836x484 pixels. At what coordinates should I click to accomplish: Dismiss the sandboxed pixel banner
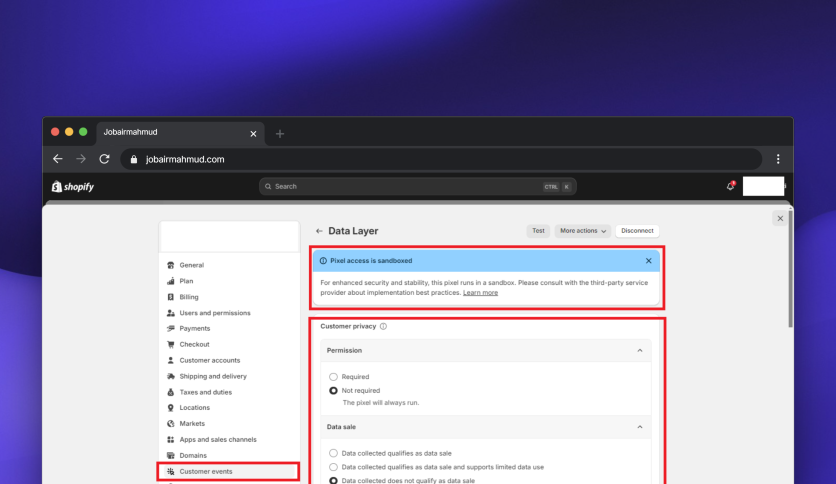(648, 261)
